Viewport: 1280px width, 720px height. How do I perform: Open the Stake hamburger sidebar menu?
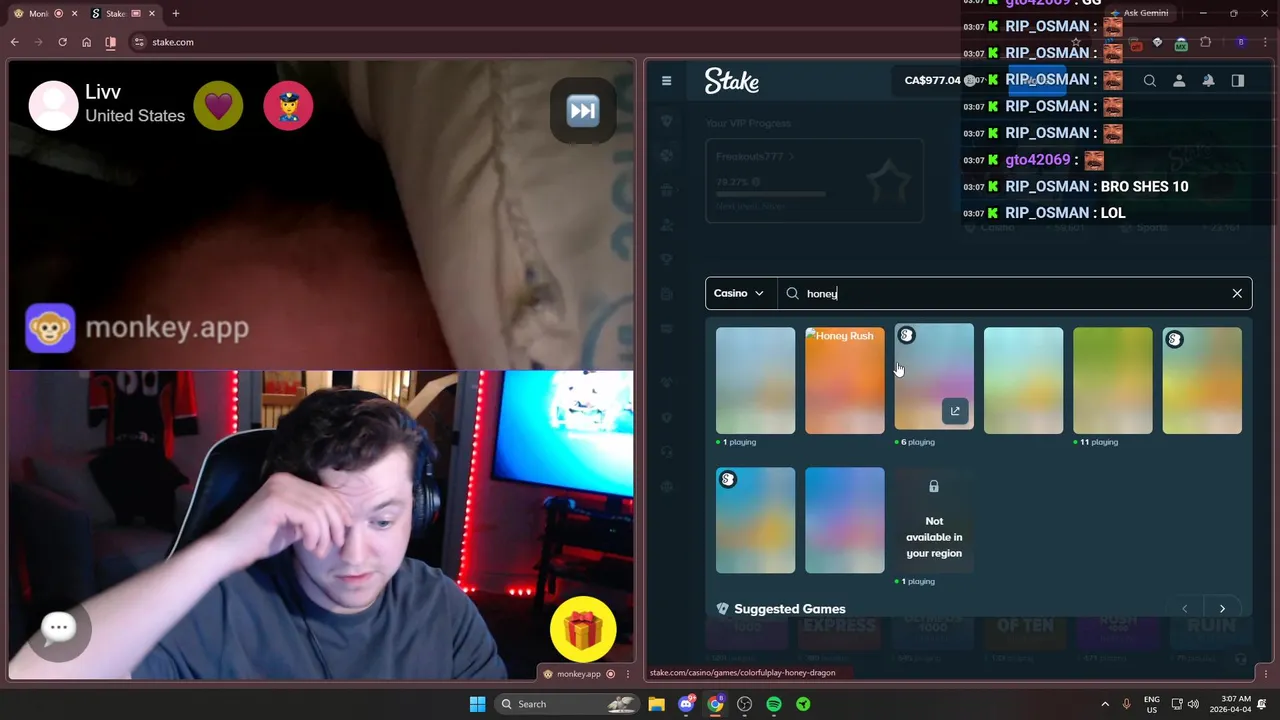pyautogui.click(x=666, y=81)
